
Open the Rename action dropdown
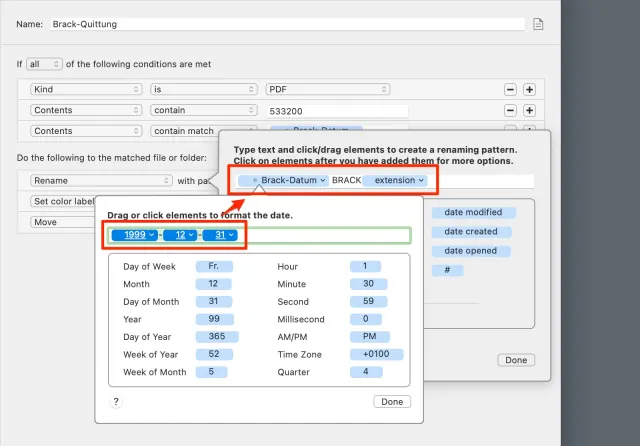[98, 181]
